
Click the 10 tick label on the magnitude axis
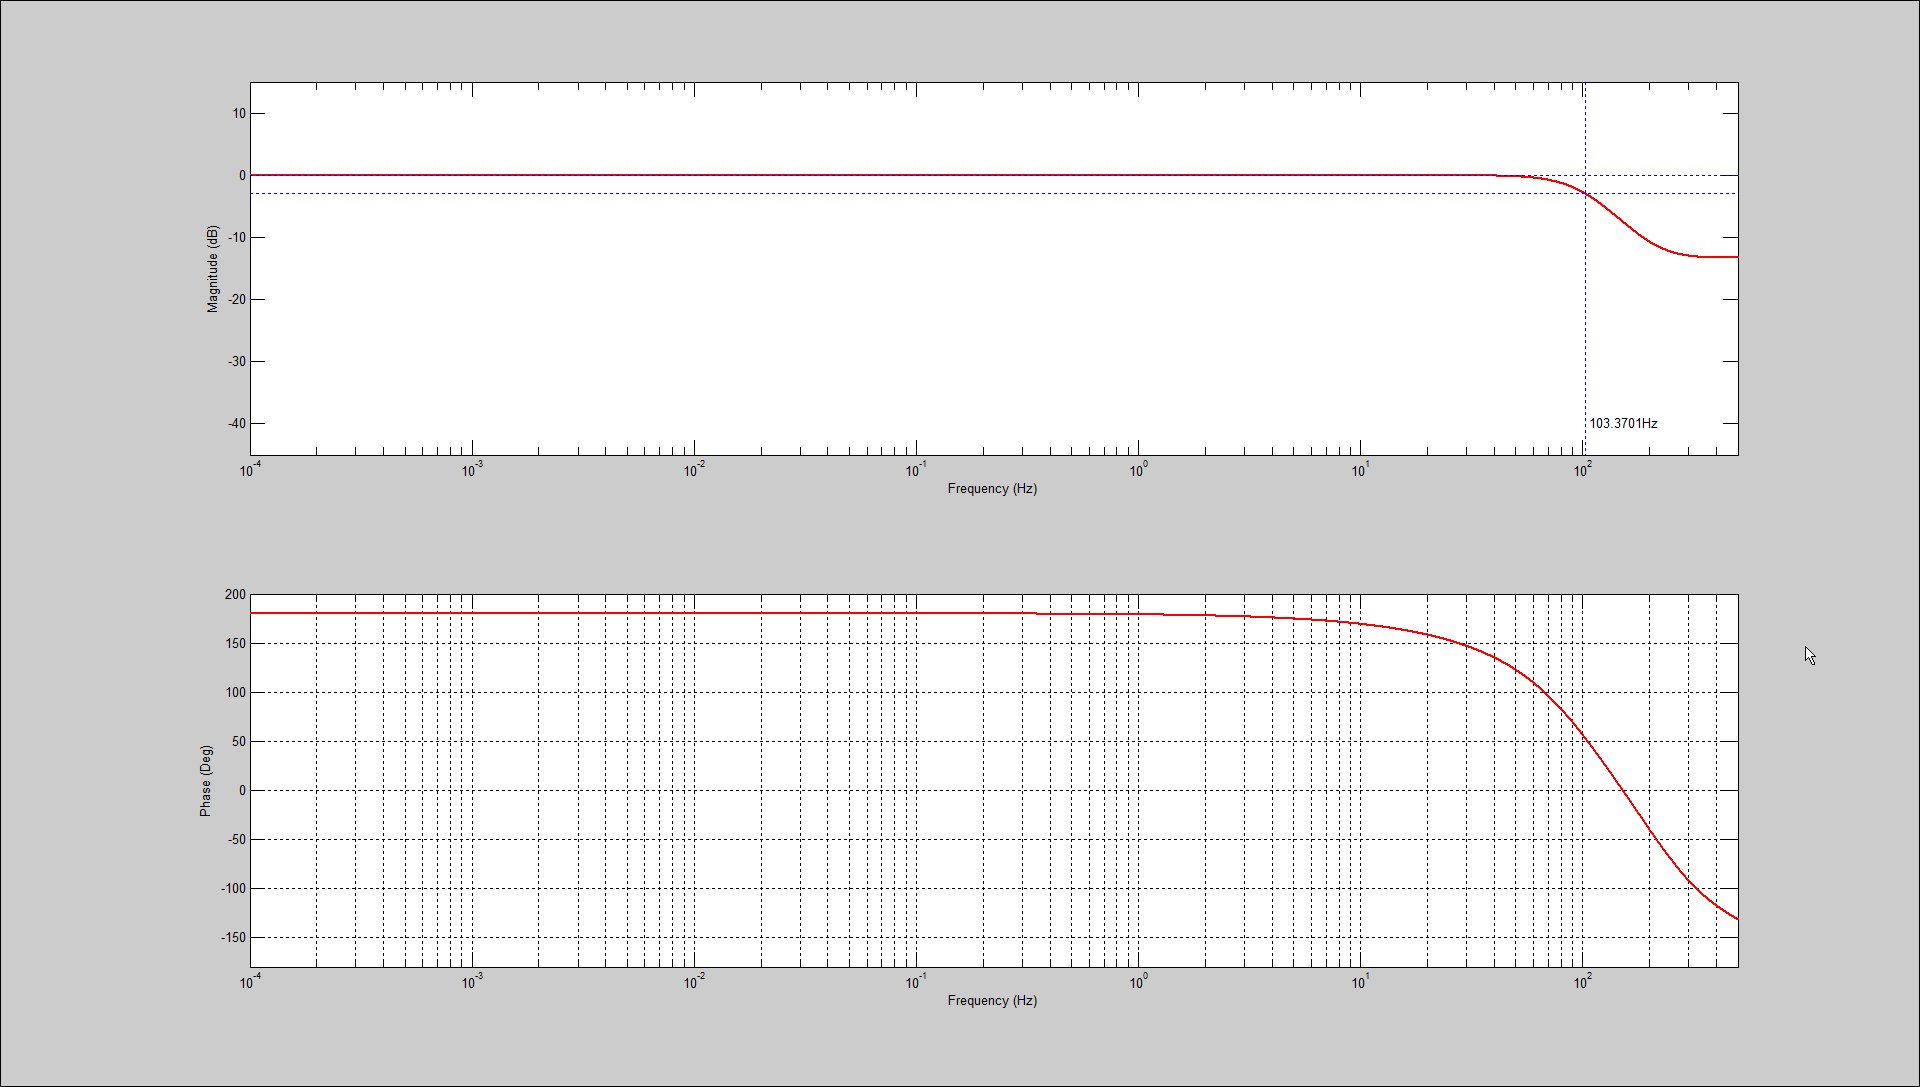point(239,113)
